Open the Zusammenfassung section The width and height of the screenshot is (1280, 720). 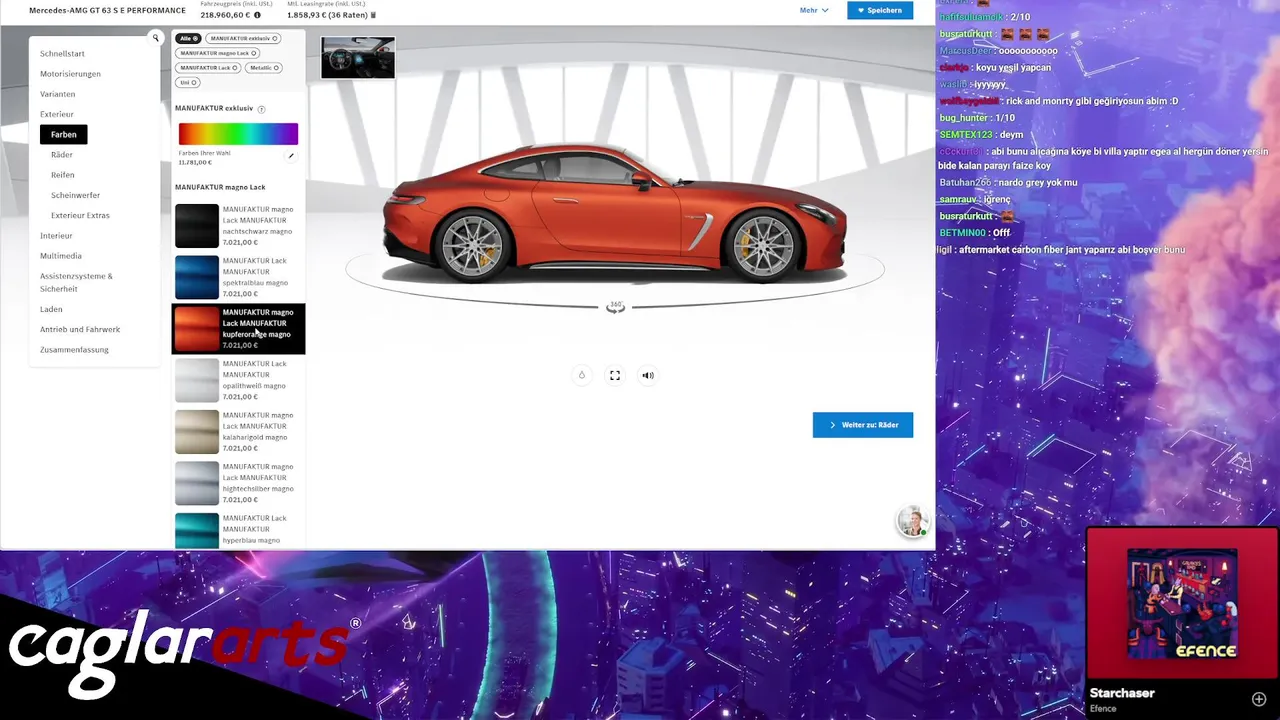coord(74,350)
